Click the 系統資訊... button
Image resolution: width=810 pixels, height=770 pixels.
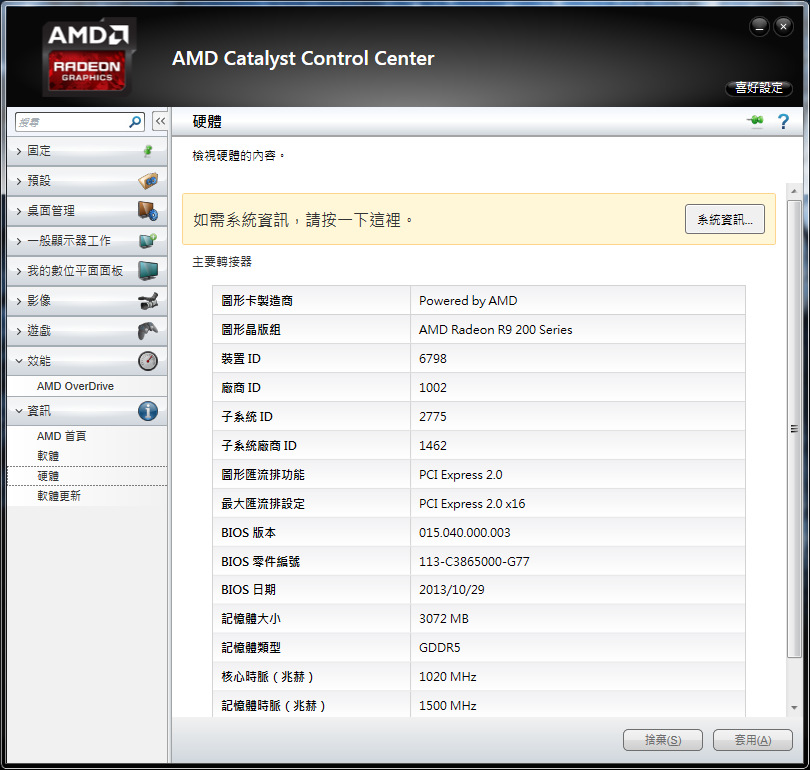725,219
